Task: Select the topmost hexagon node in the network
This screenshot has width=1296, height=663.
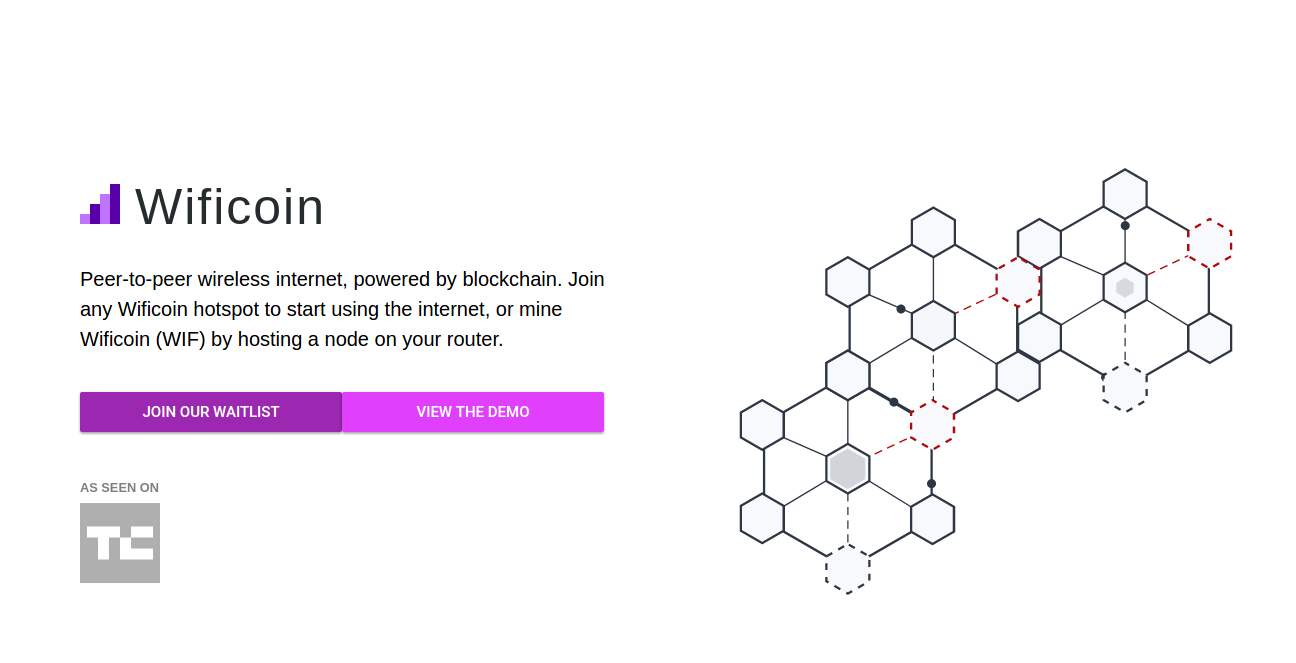Action: coord(1125,193)
